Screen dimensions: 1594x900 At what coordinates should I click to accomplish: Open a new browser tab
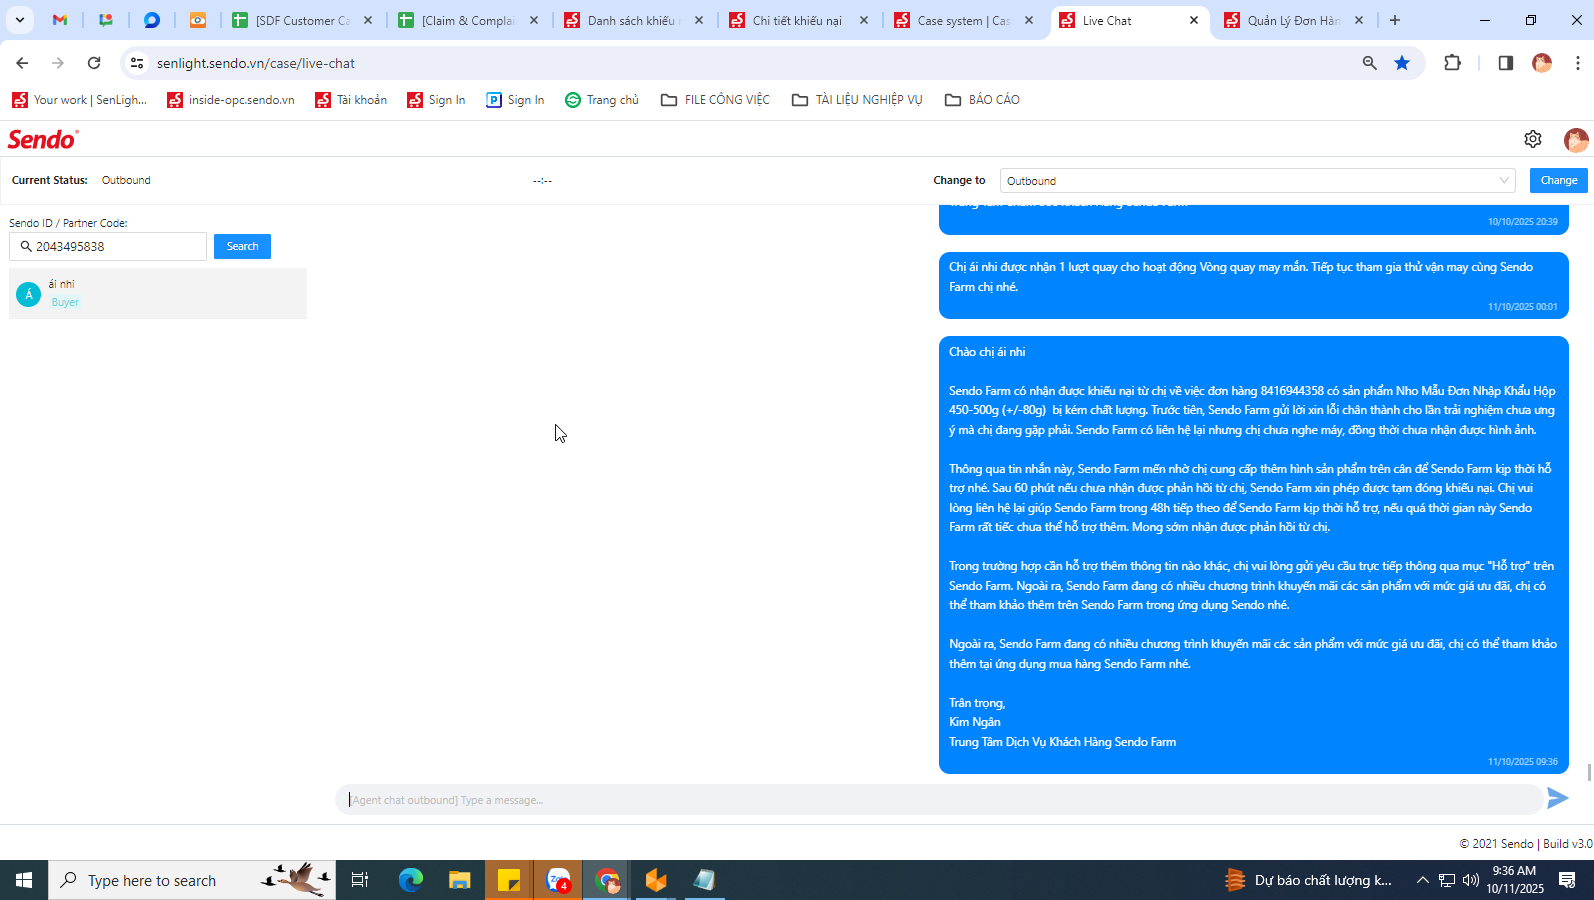pyautogui.click(x=1395, y=20)
